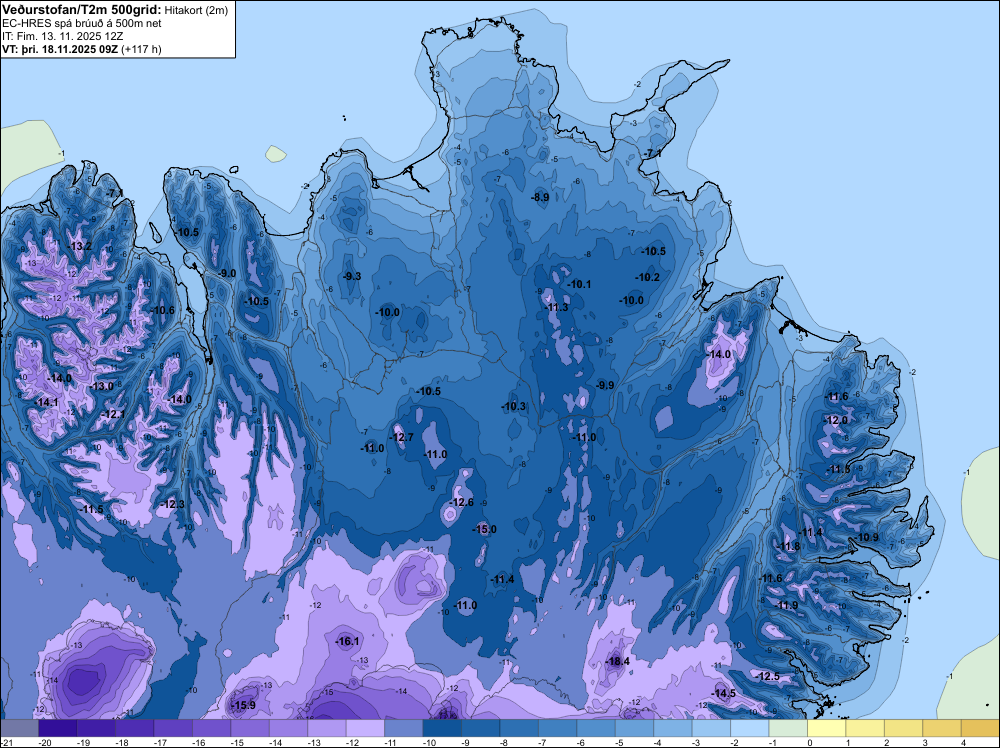
Task: Click the -11.8 temperature label
Action: 788,546
